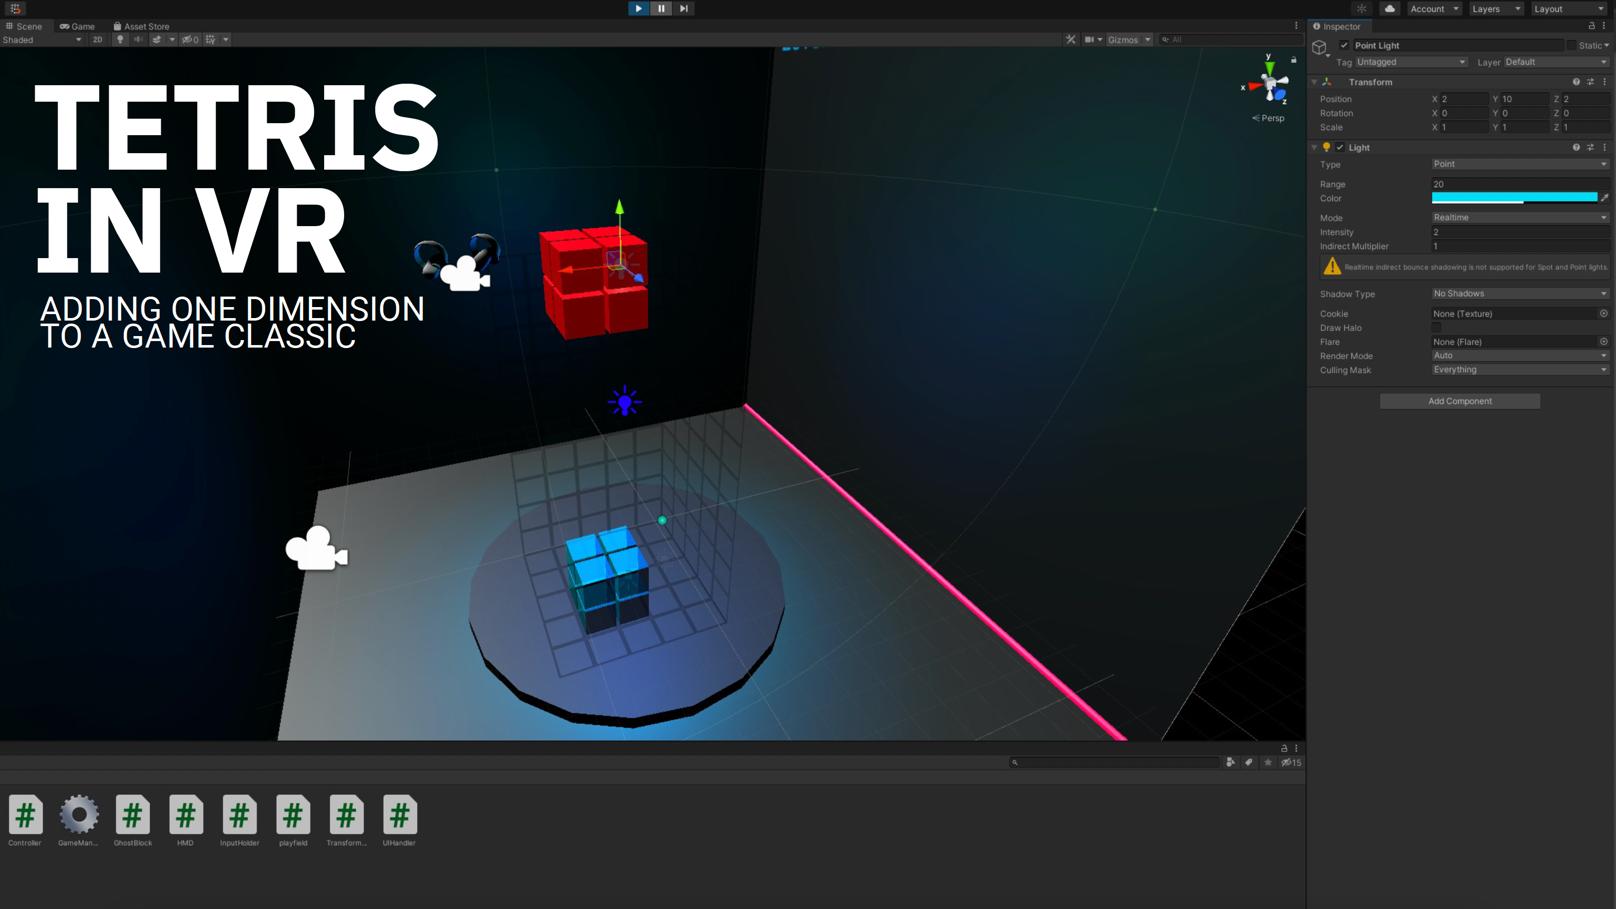1616x909 pixels.
Task: Select Cookie texture picker circle
Action: [1603, 314]
